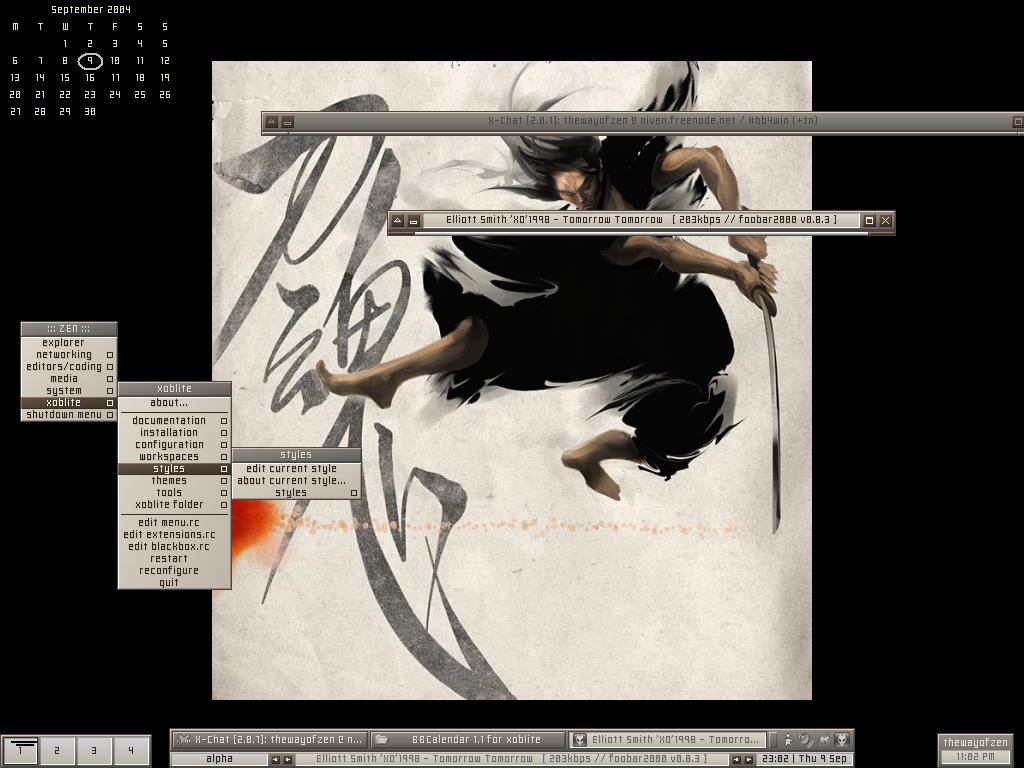Activate the BBCalendar 1.1 task in the taskbar
Image resolution: width=1024 pixels, height=768 pixels.
coord(468,740)
